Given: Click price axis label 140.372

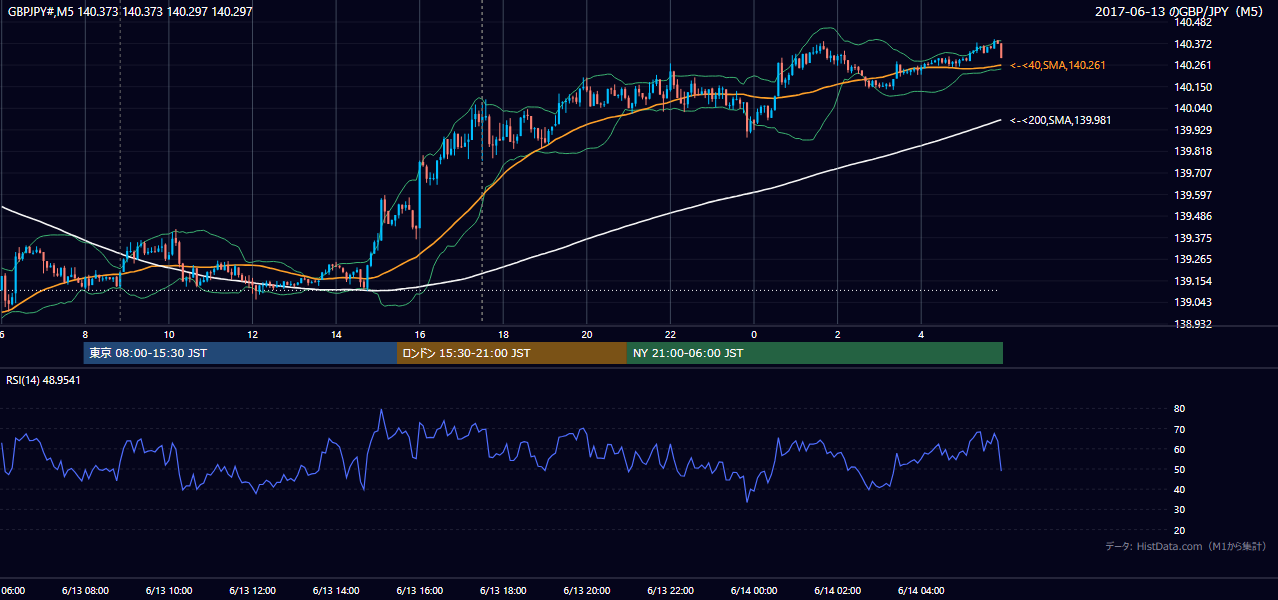Looking at the screenshot, I should pyautogui.click(x=1195, y=44).
